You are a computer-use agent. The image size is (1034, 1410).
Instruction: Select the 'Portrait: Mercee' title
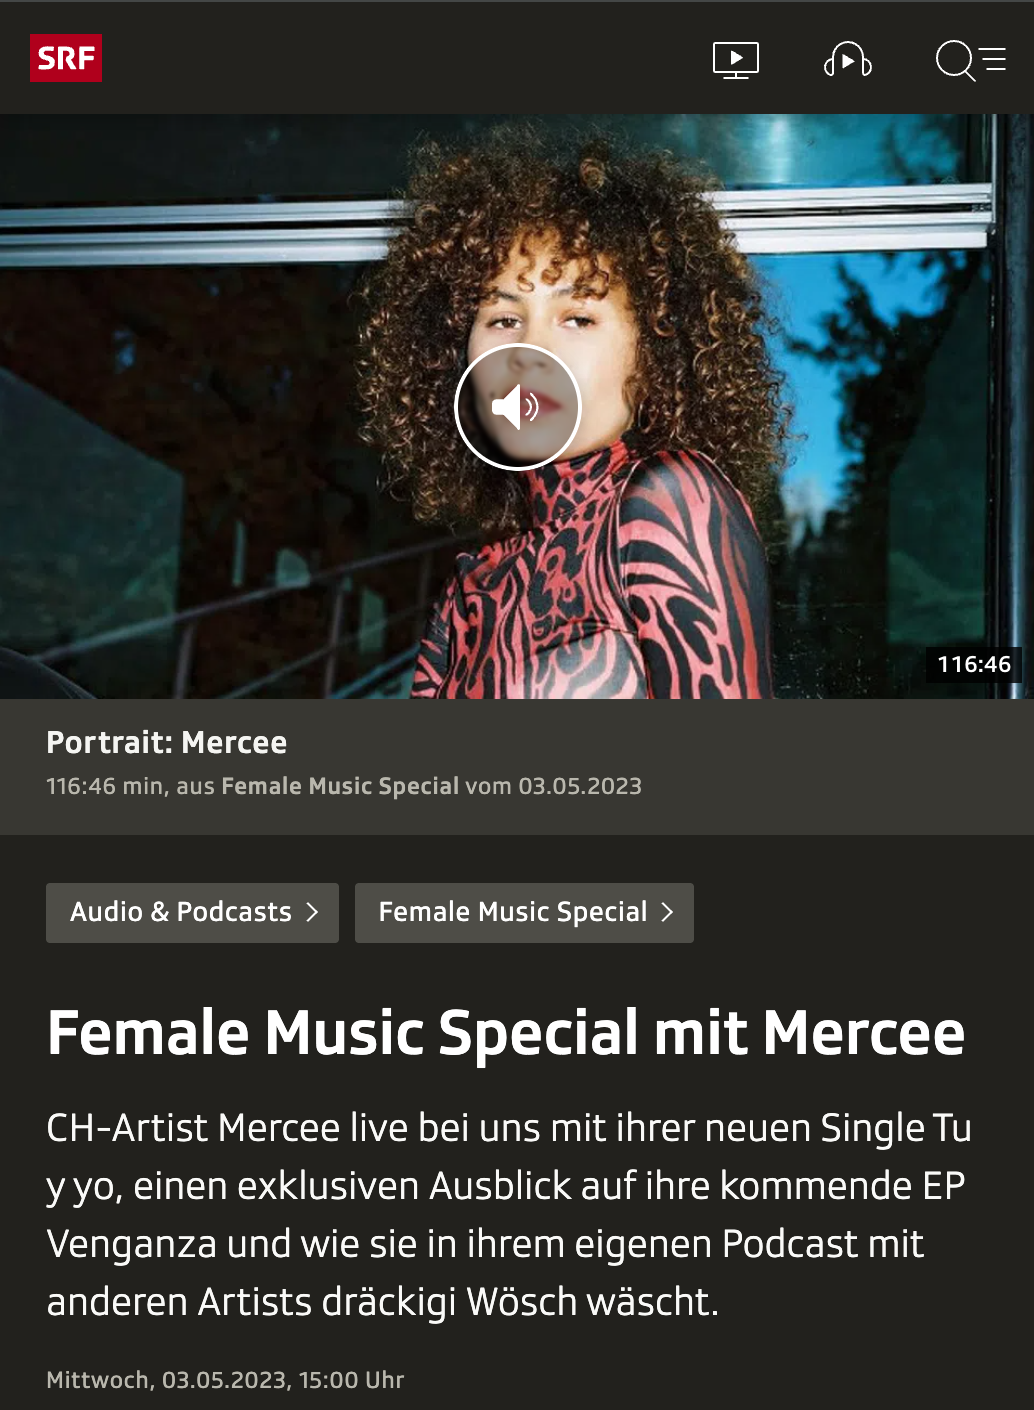[166, 743]
